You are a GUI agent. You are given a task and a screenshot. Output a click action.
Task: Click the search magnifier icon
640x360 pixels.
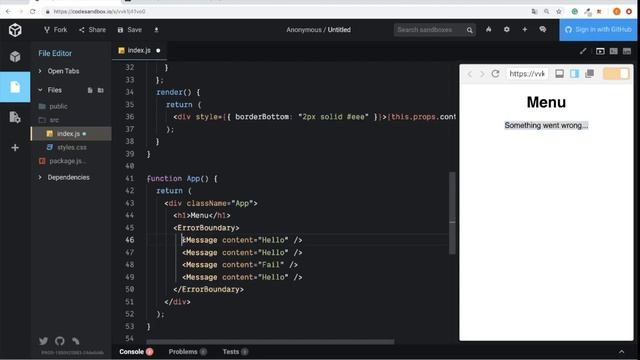tap(470, 30)
